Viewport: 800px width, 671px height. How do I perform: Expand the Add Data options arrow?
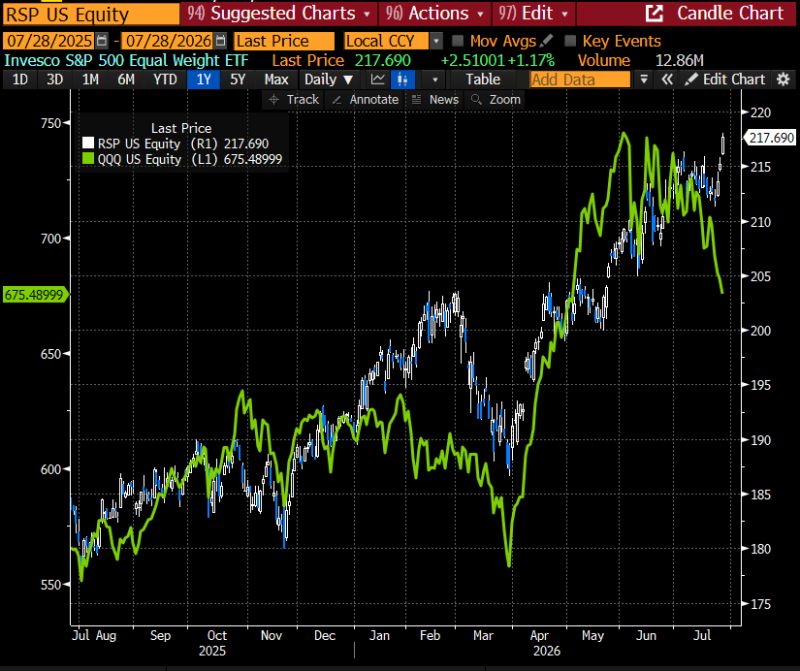[644, 80]
